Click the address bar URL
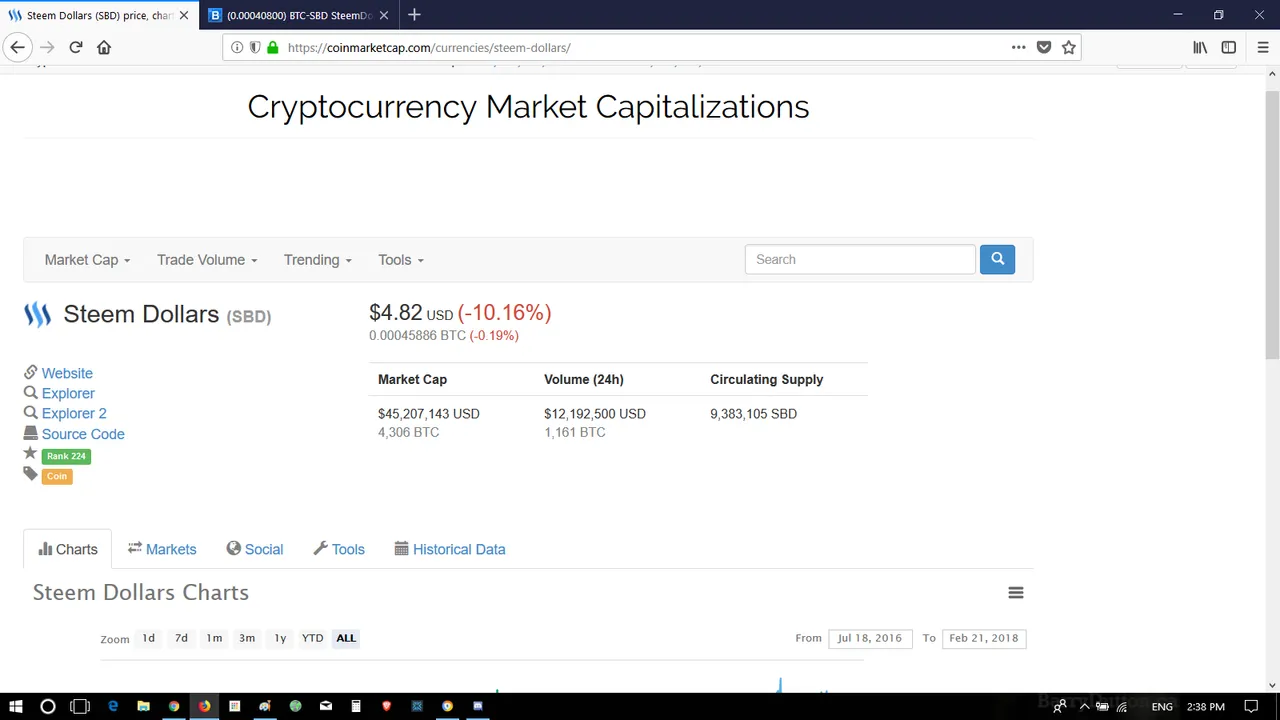The image size is (1280, 720). pyautogui.click(x=428, y=47)
